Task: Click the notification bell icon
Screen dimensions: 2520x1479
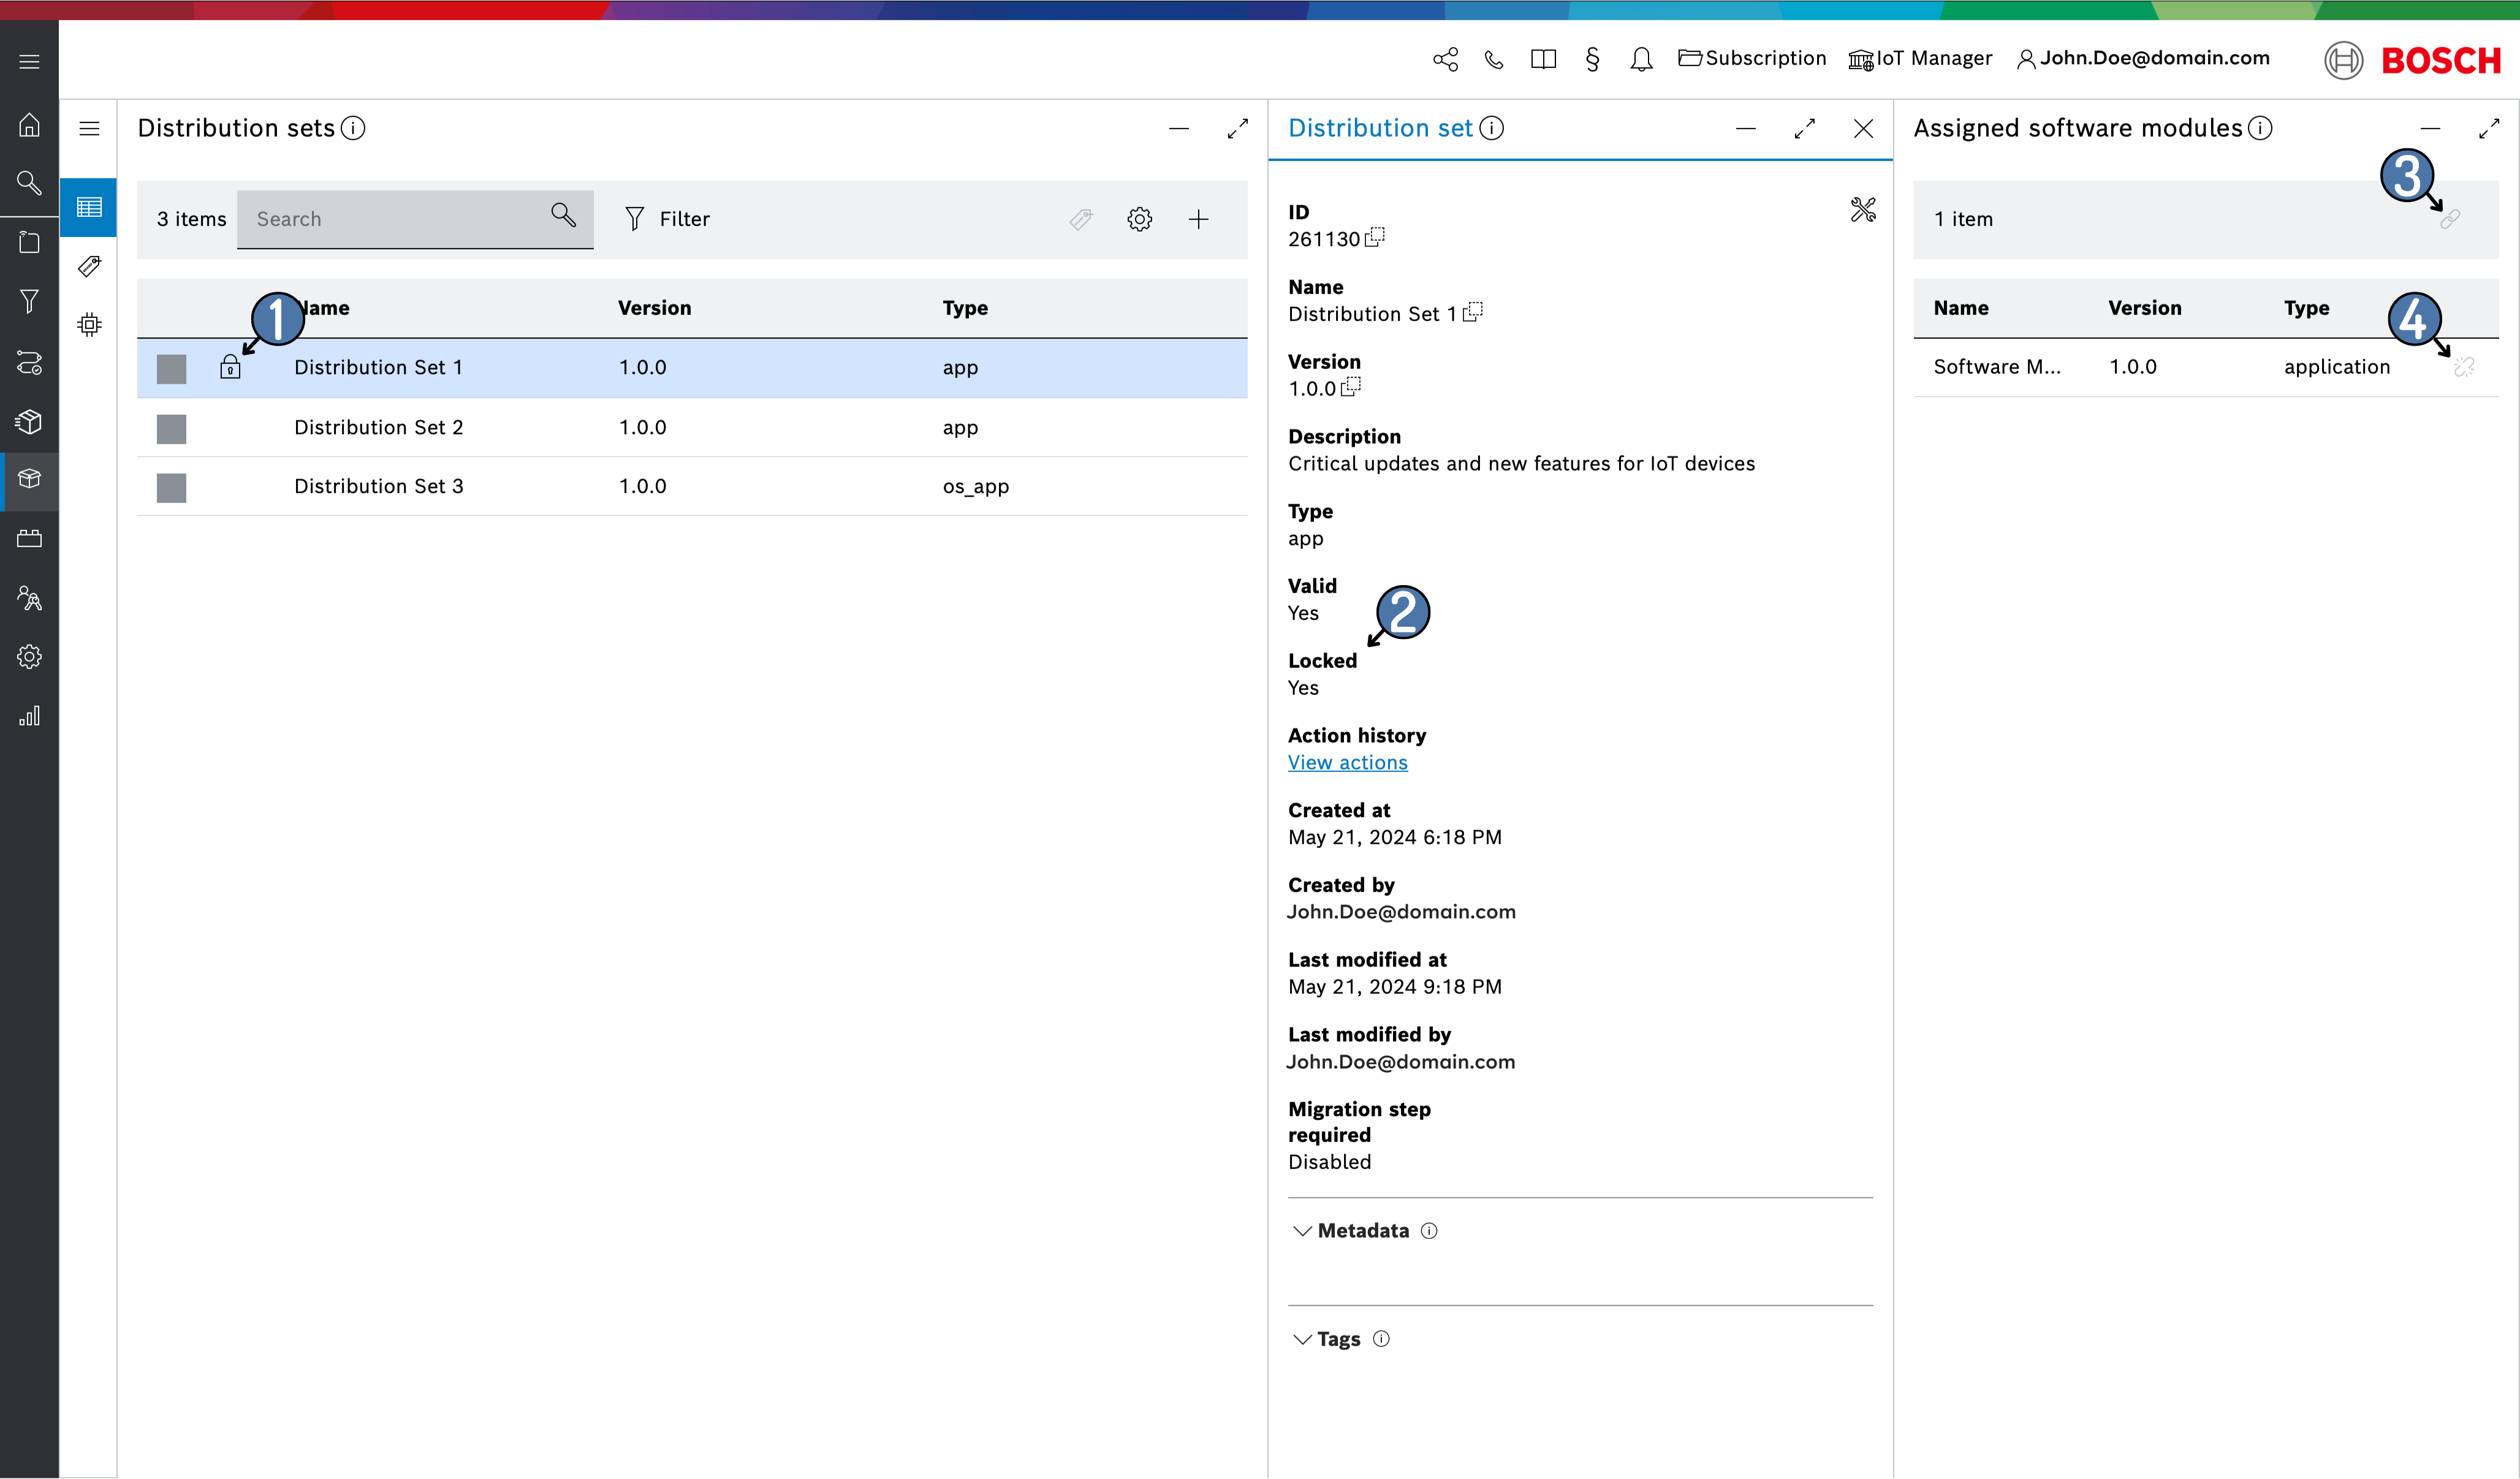Action: point(1641,59)
